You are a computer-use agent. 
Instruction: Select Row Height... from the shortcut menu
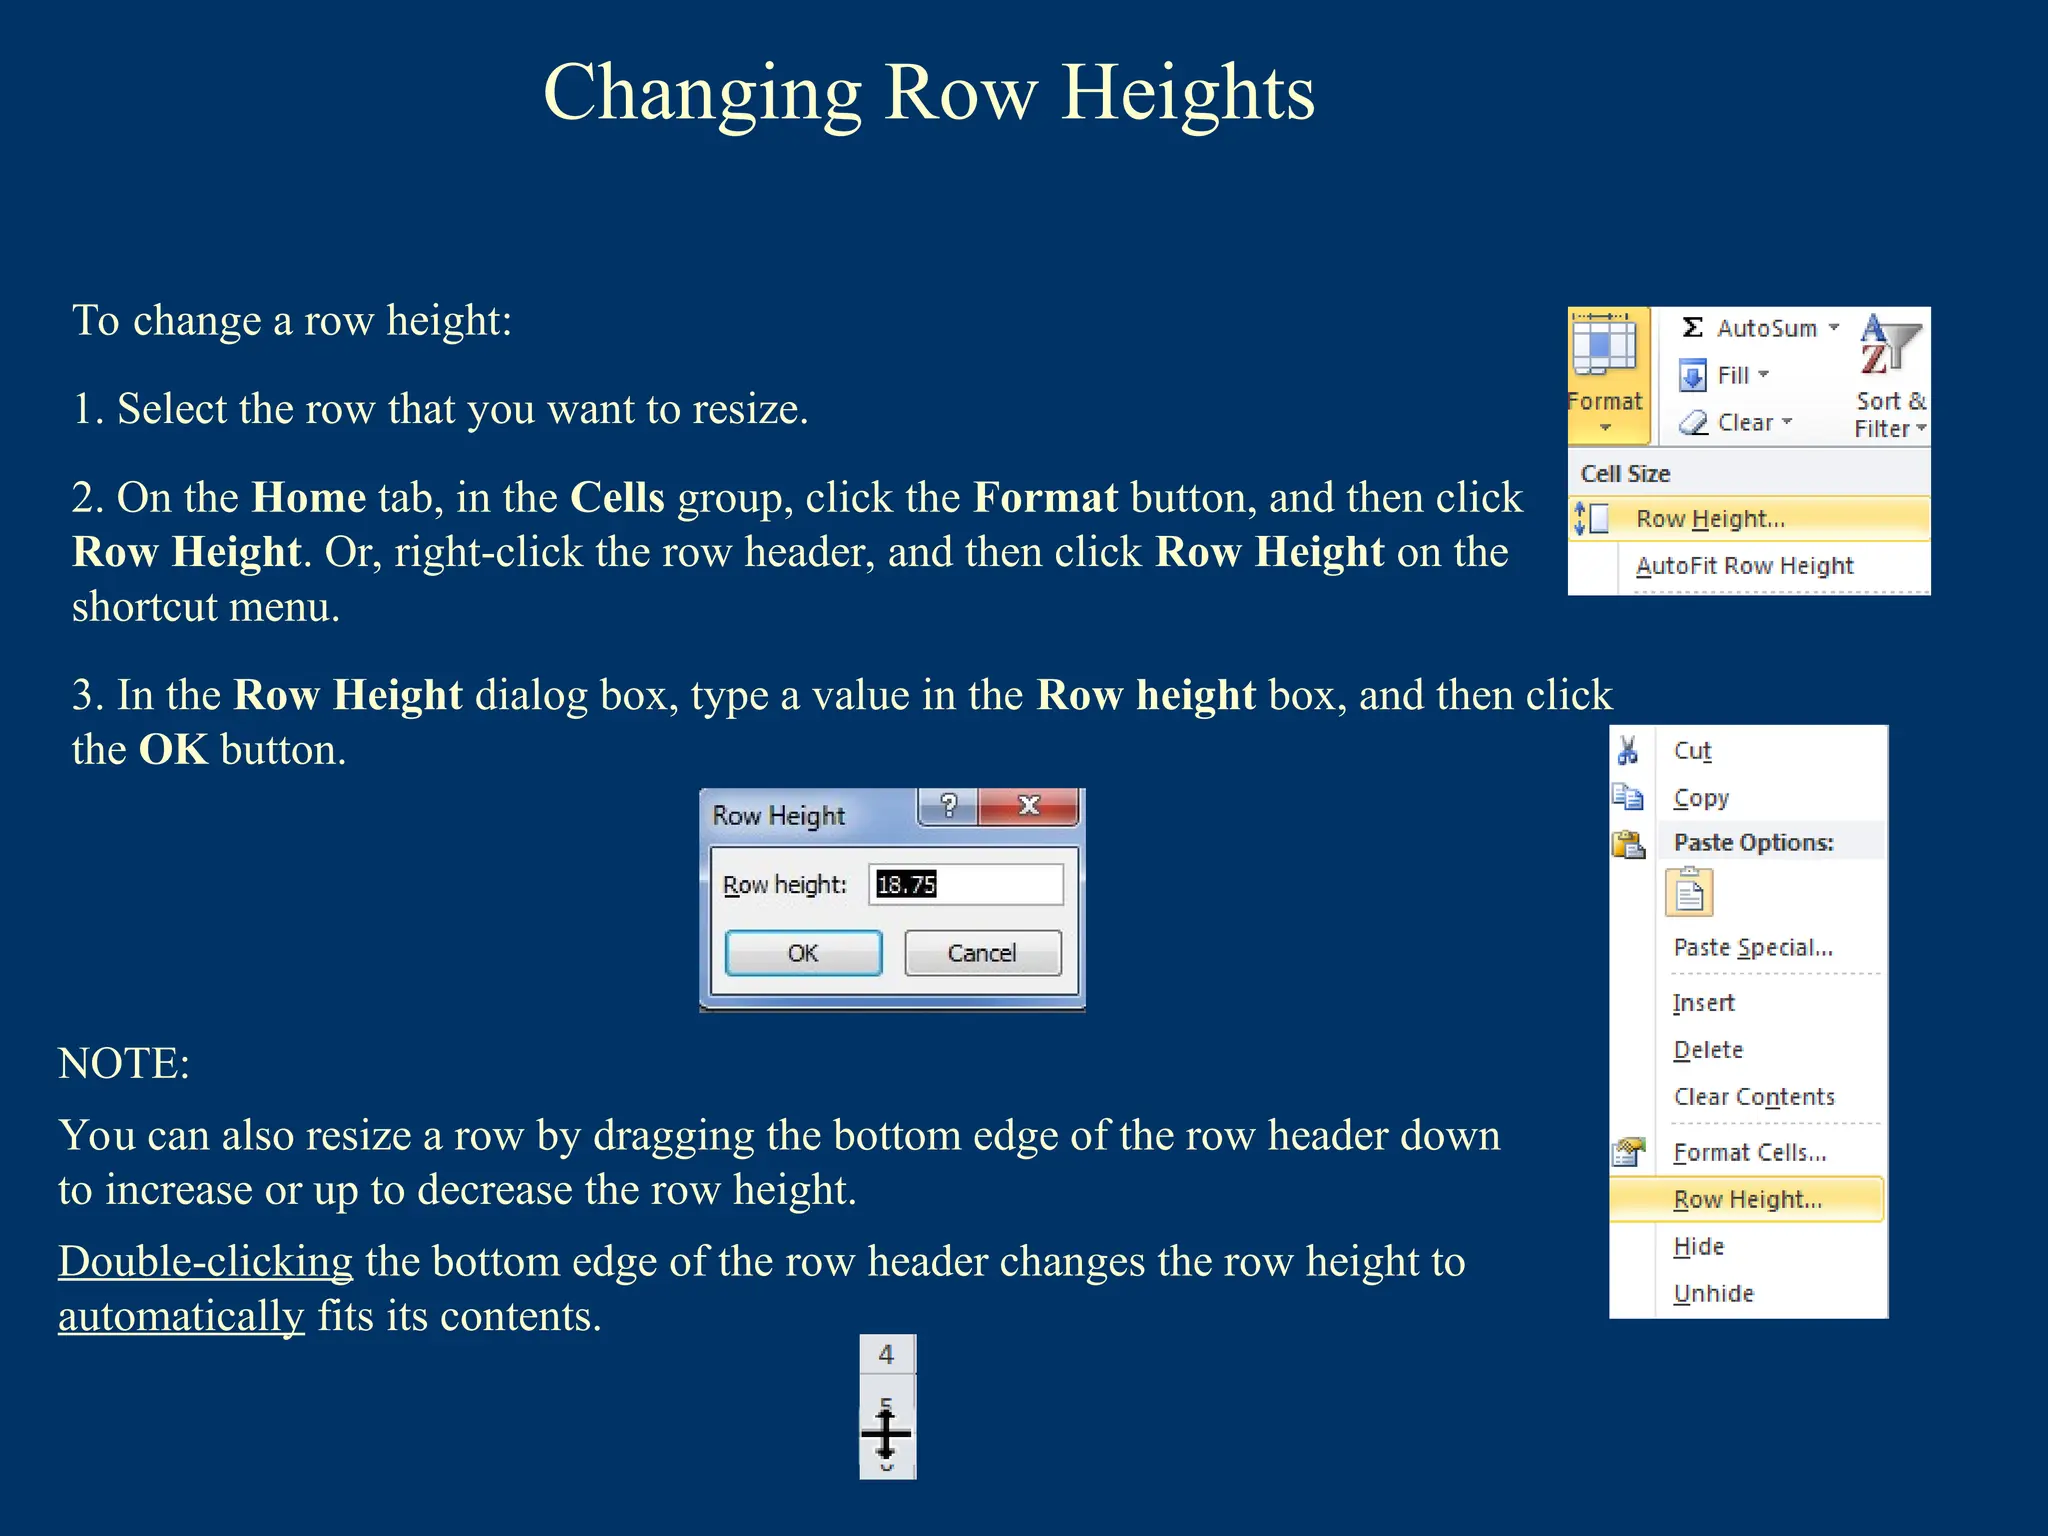(1747, 1199)
